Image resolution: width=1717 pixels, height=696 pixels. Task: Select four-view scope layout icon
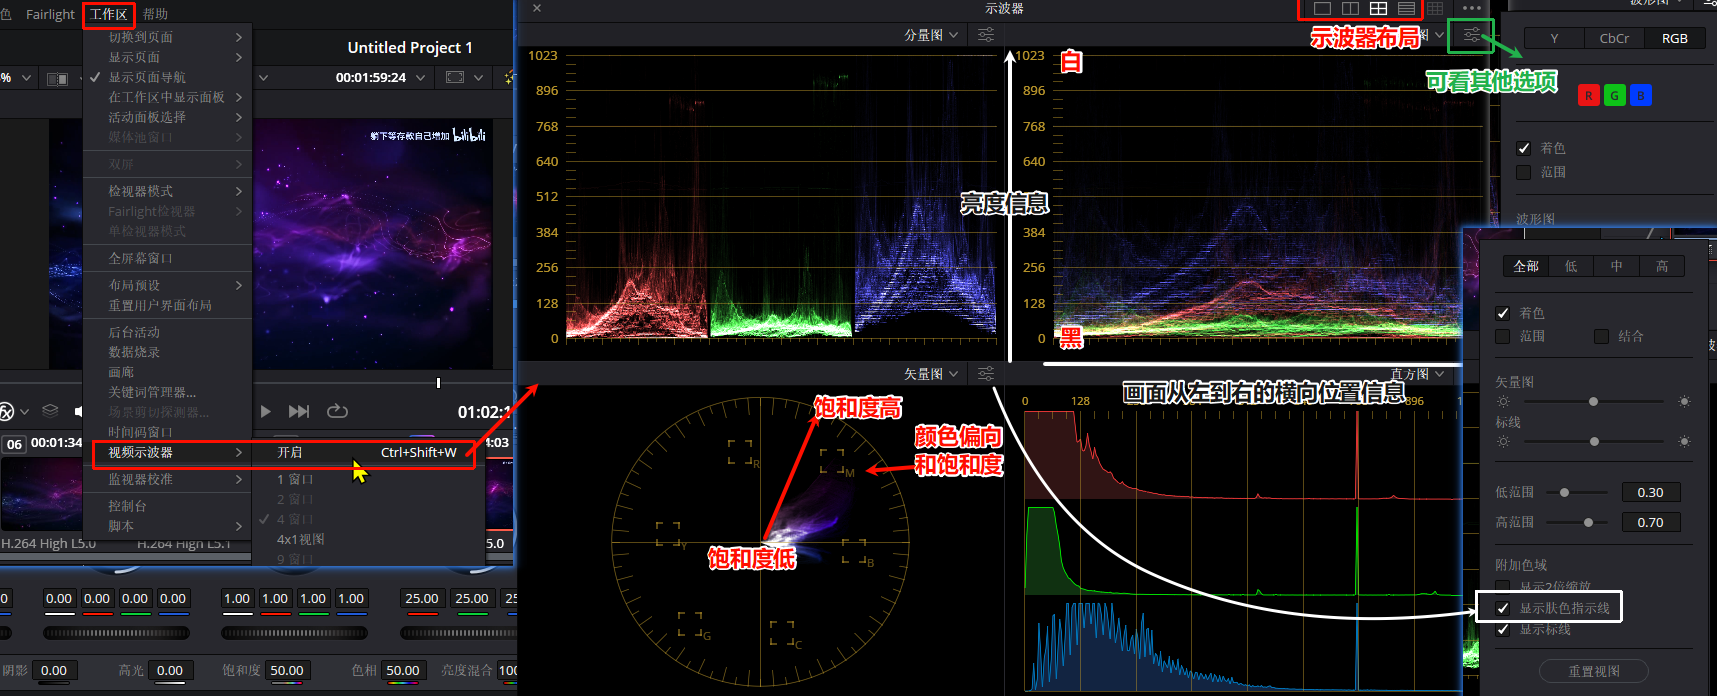[x=1378, y=8]
